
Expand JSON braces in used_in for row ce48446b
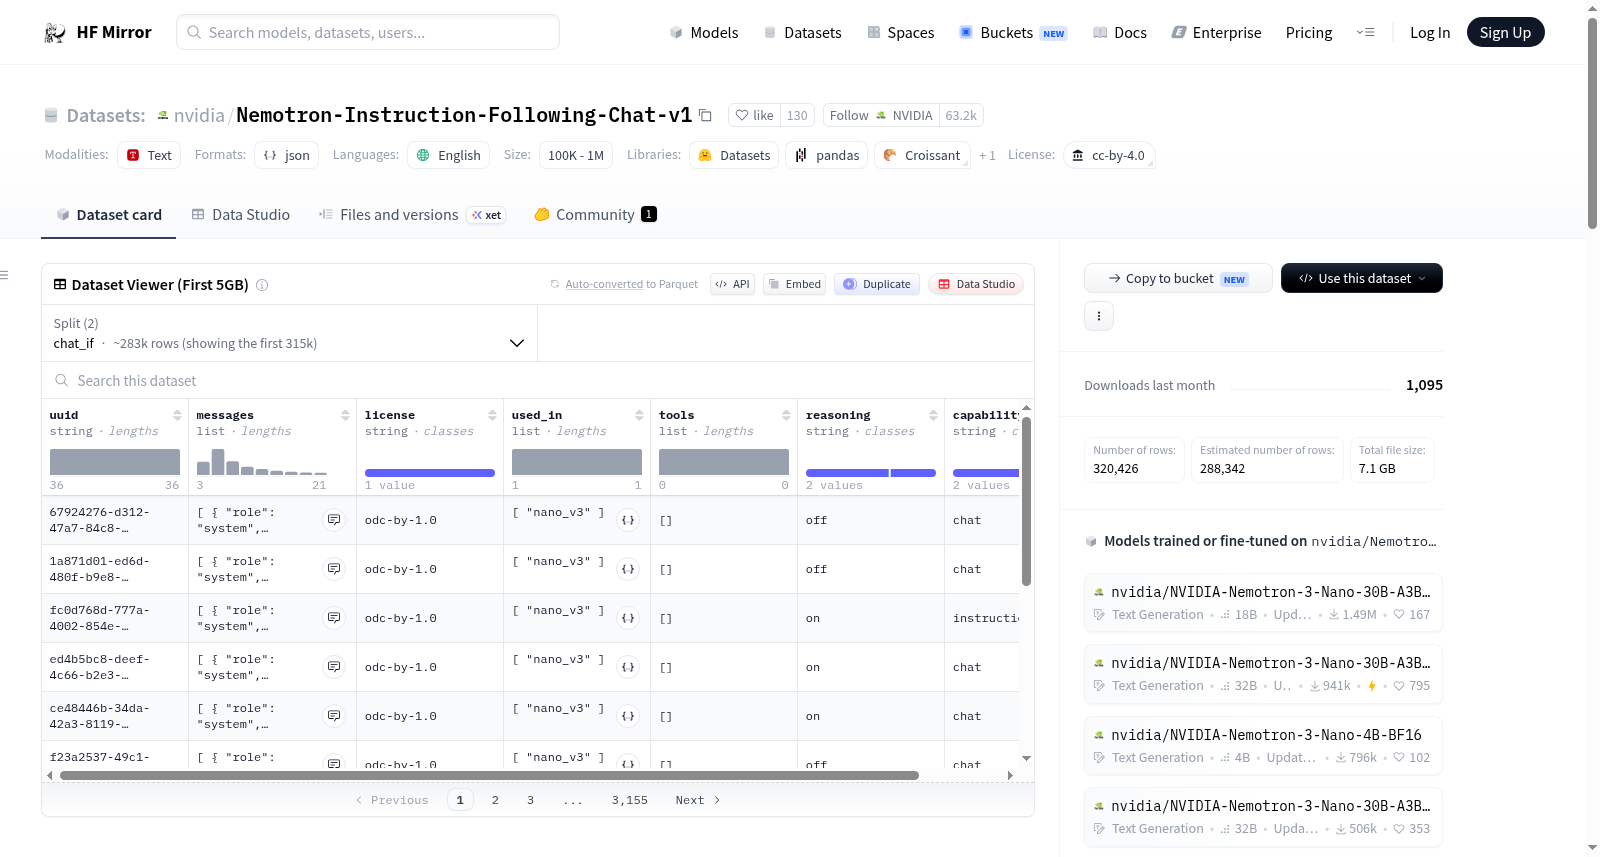(628, 716)
